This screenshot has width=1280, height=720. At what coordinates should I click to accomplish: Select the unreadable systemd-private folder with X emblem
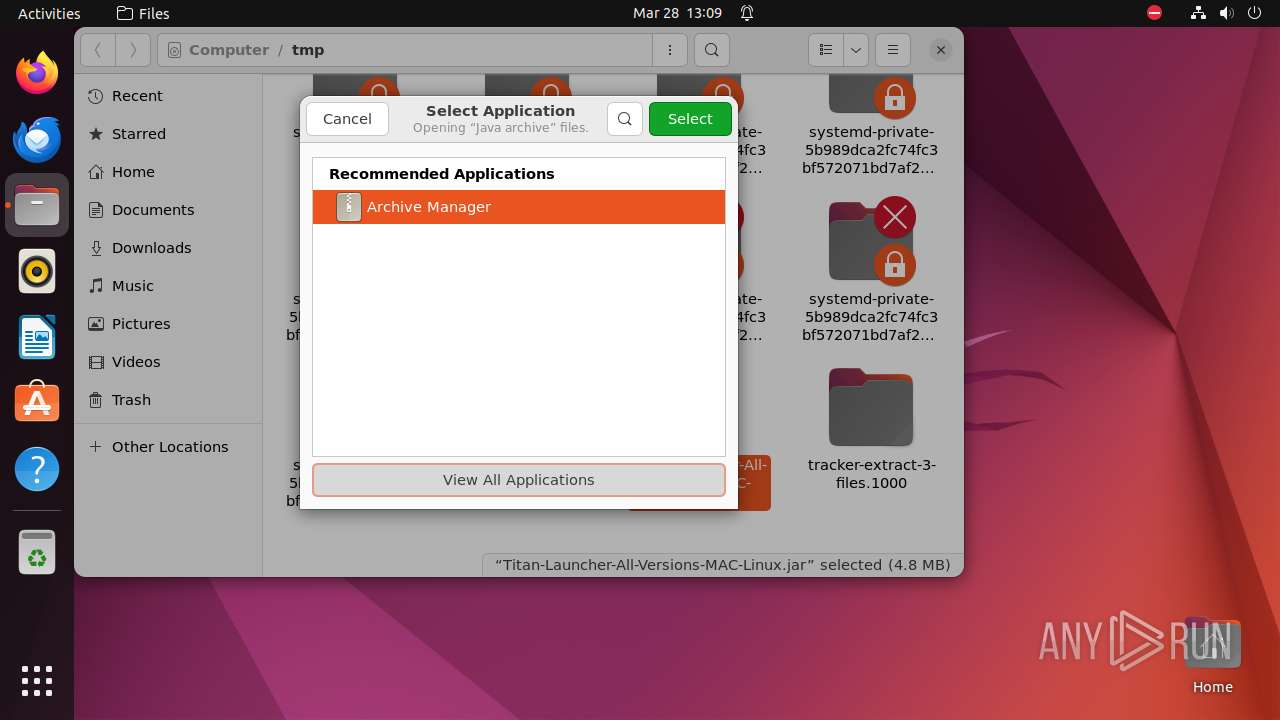click(871, 271)
